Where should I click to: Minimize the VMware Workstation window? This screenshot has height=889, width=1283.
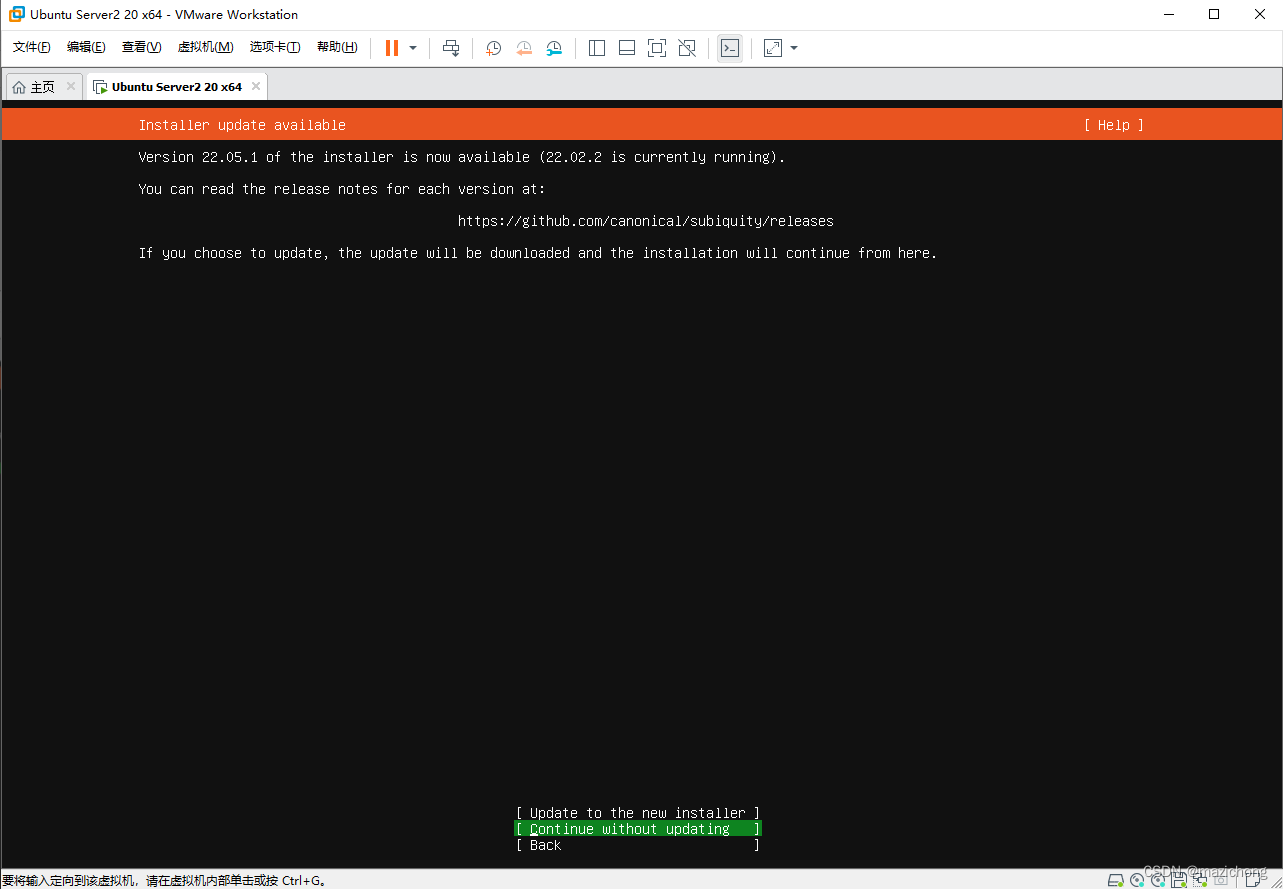click(1169, 14)
